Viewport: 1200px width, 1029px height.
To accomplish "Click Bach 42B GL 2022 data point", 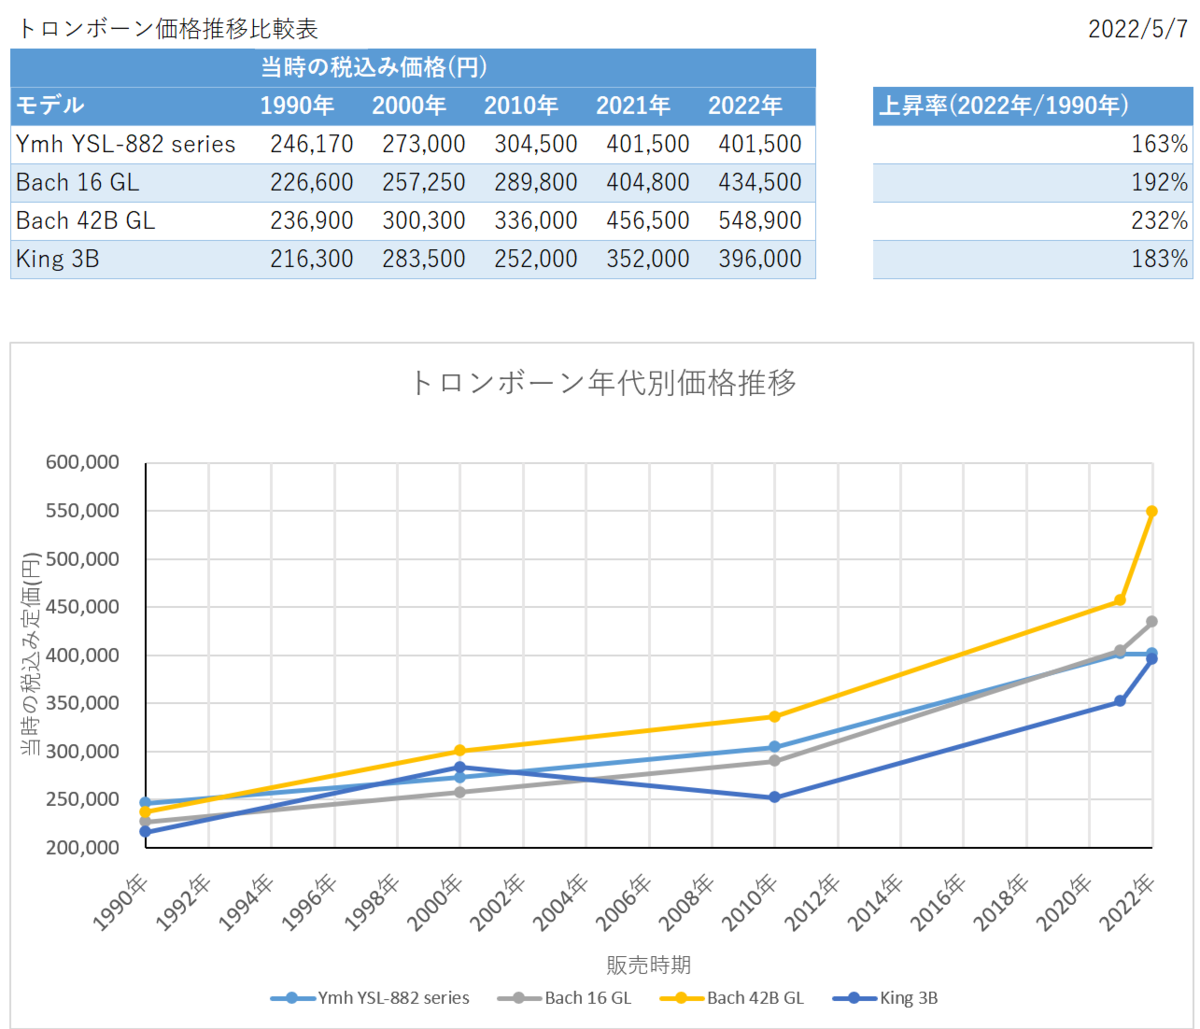I will [x=1152, y=511].
